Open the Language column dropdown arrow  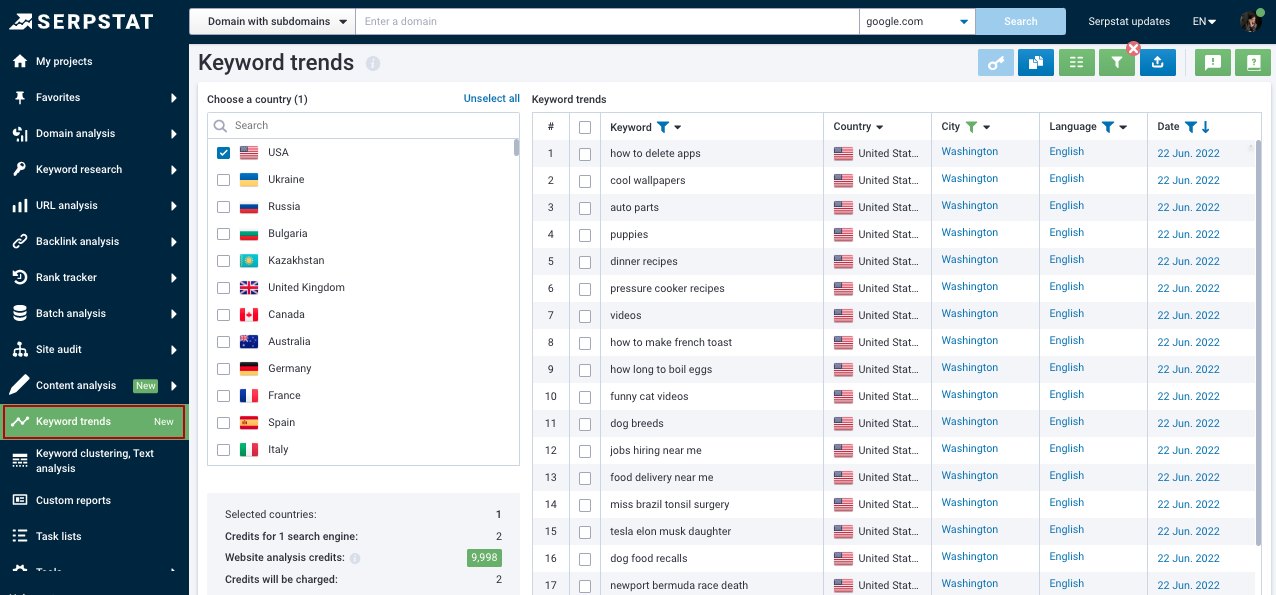[1124, 128]
